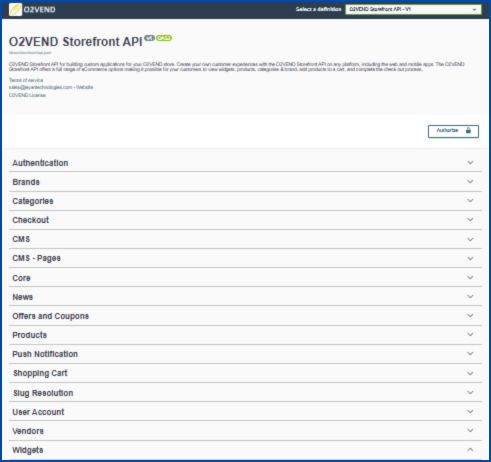Click the Authorize button

[453, 131]
